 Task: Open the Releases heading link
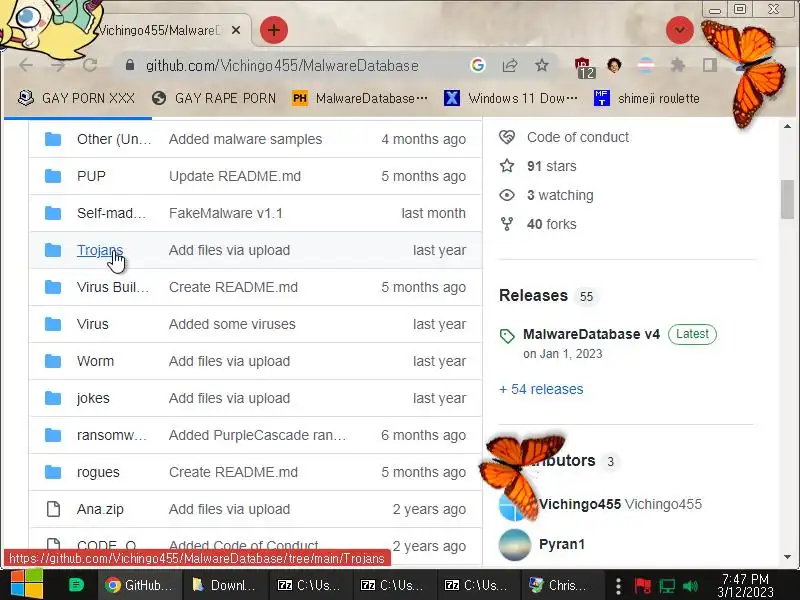pos(533,295)
